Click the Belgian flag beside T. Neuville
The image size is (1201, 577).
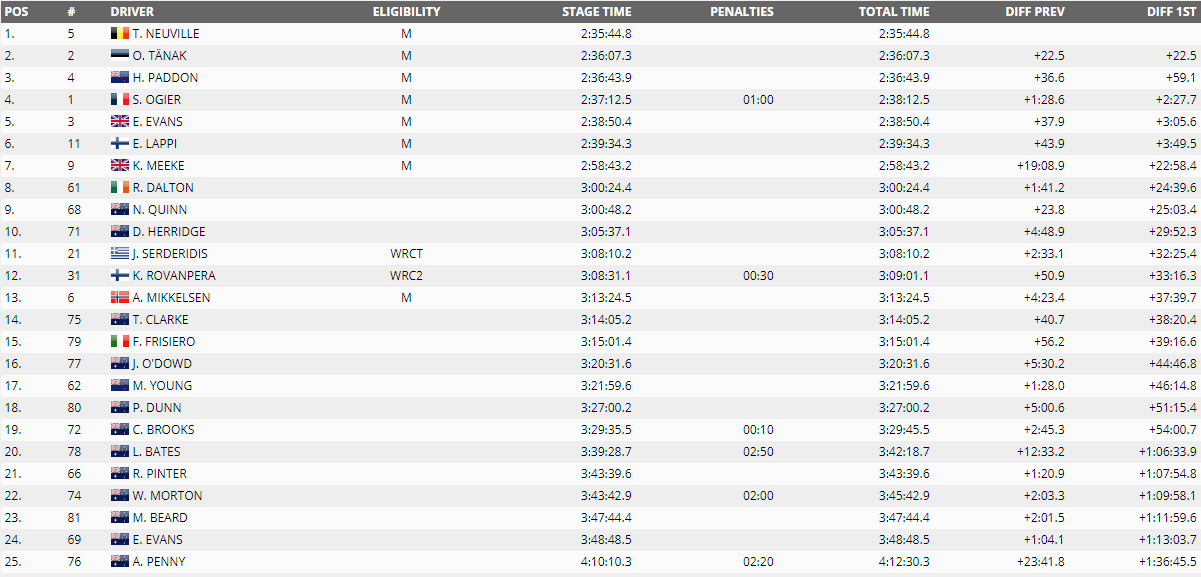[x=119, y=33]
